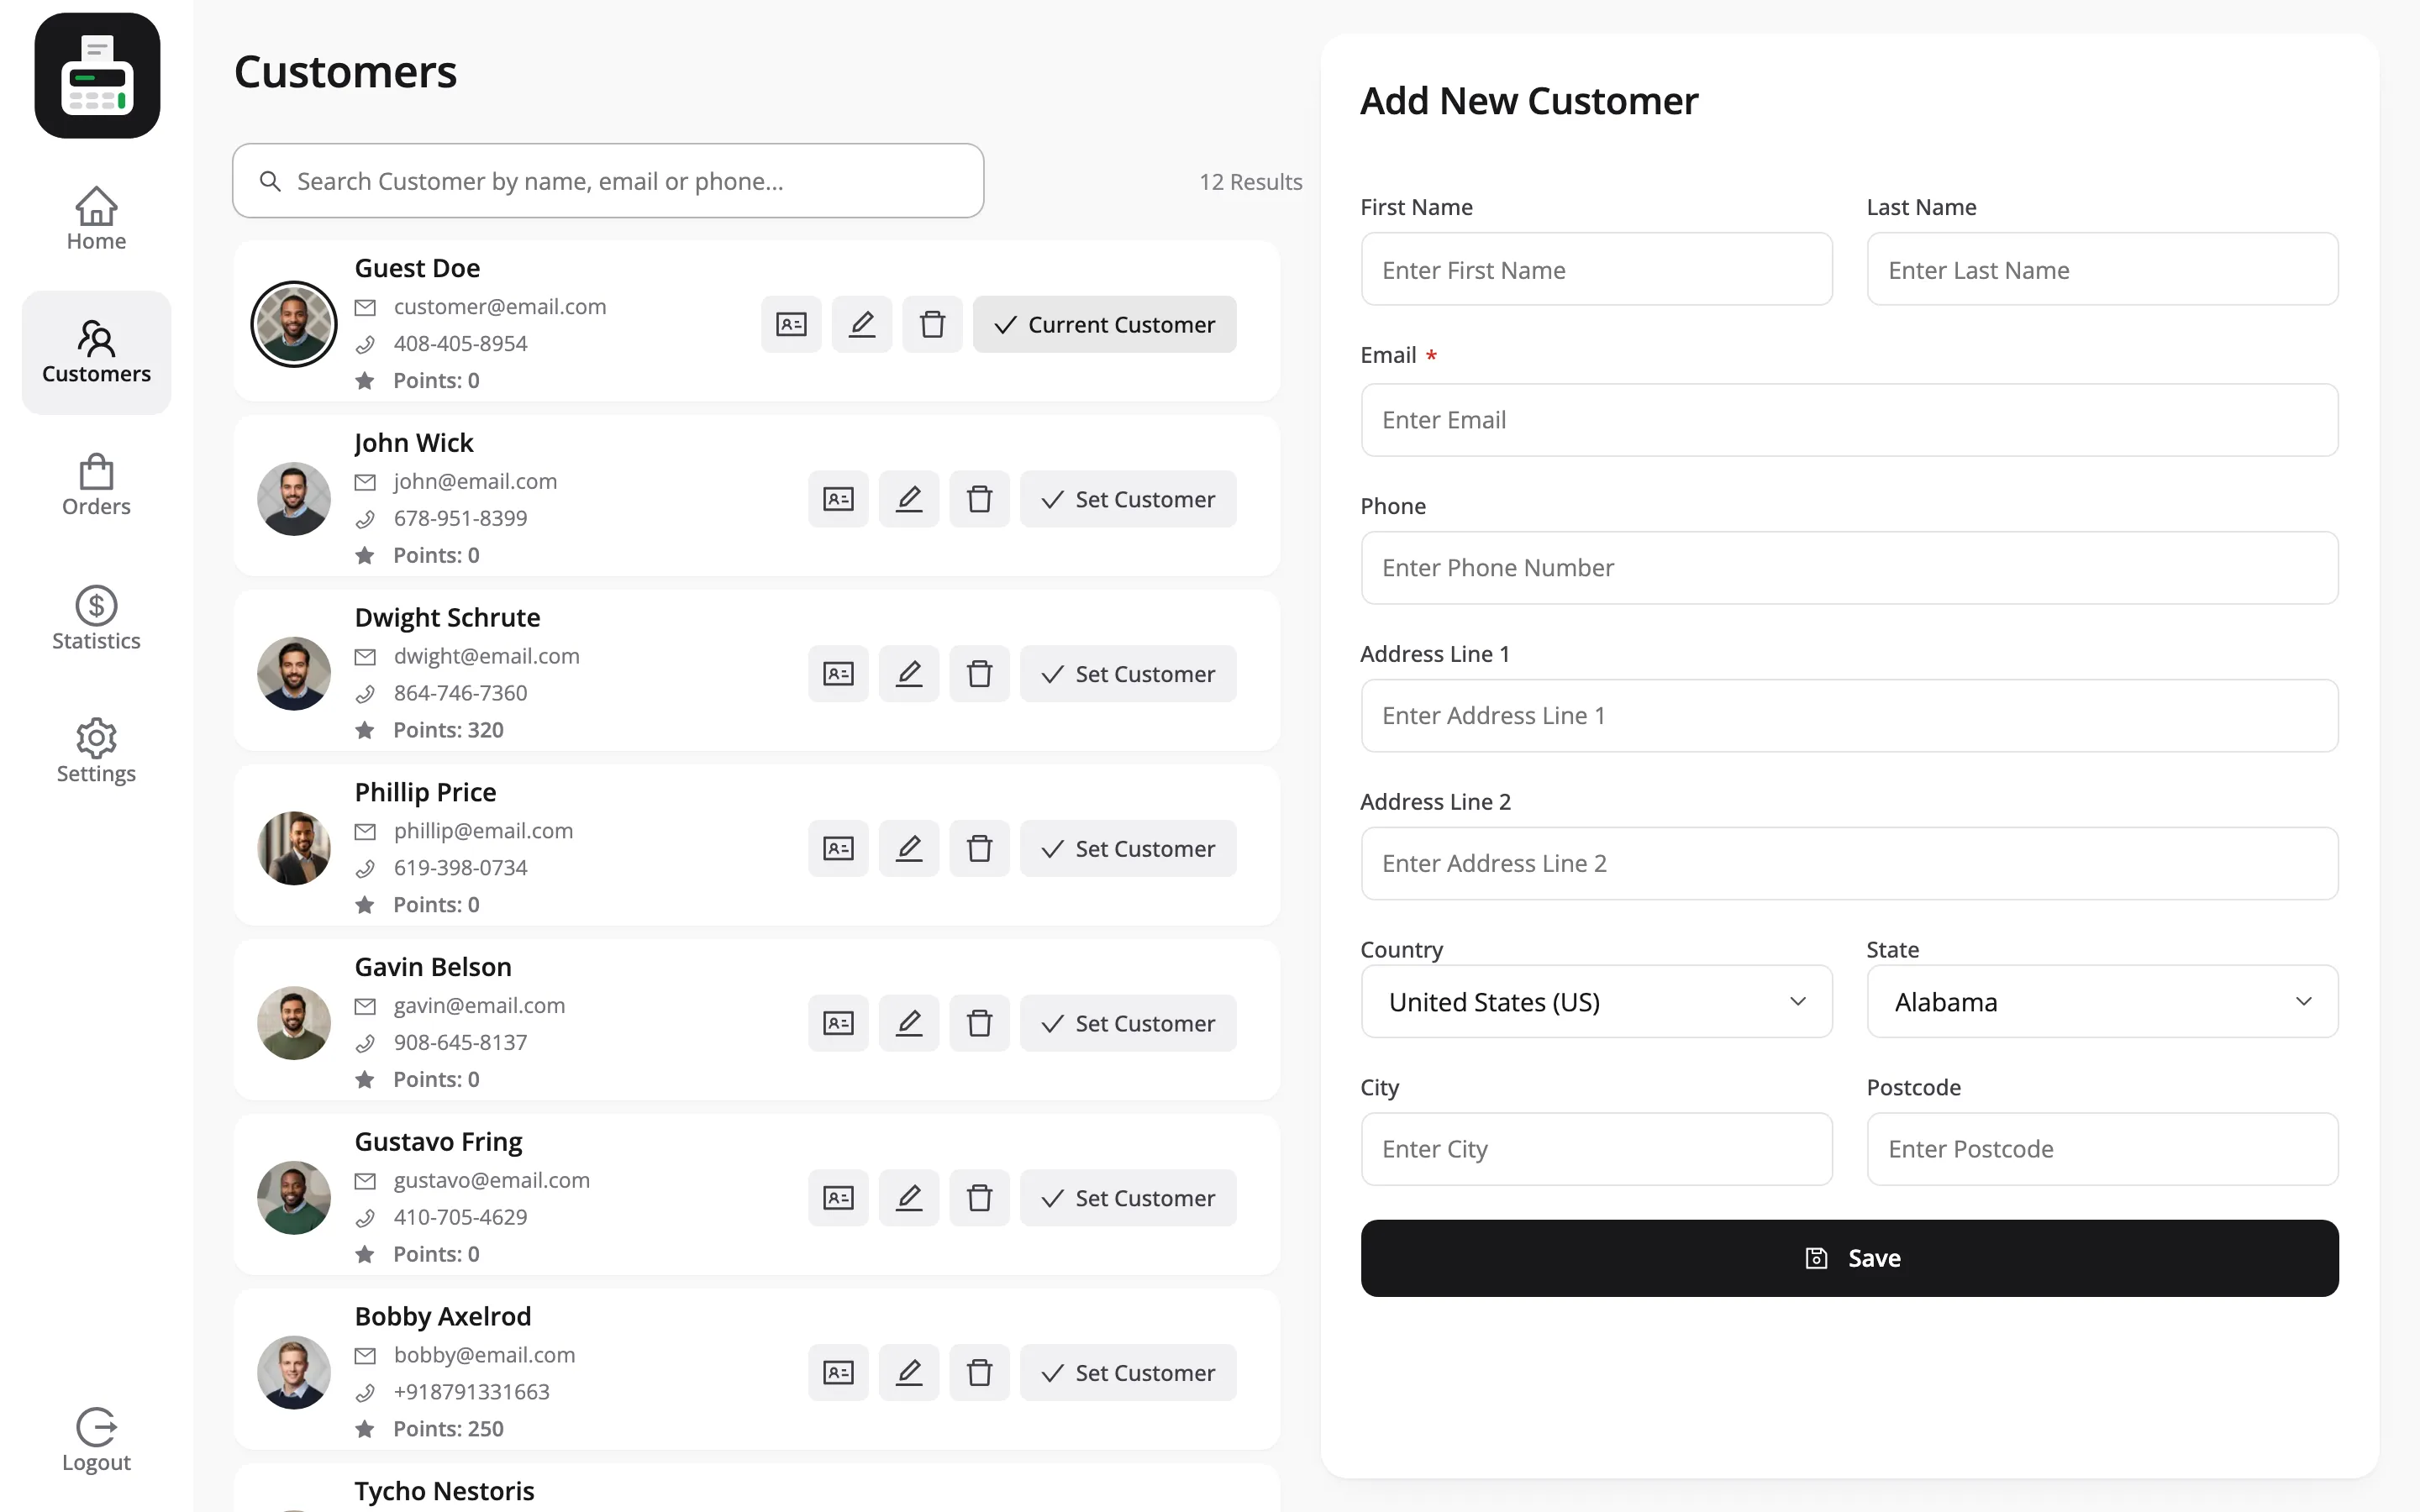Click the Postcode input field
Viewport: 2420px width, 1512px height.
(2102, 1149)
